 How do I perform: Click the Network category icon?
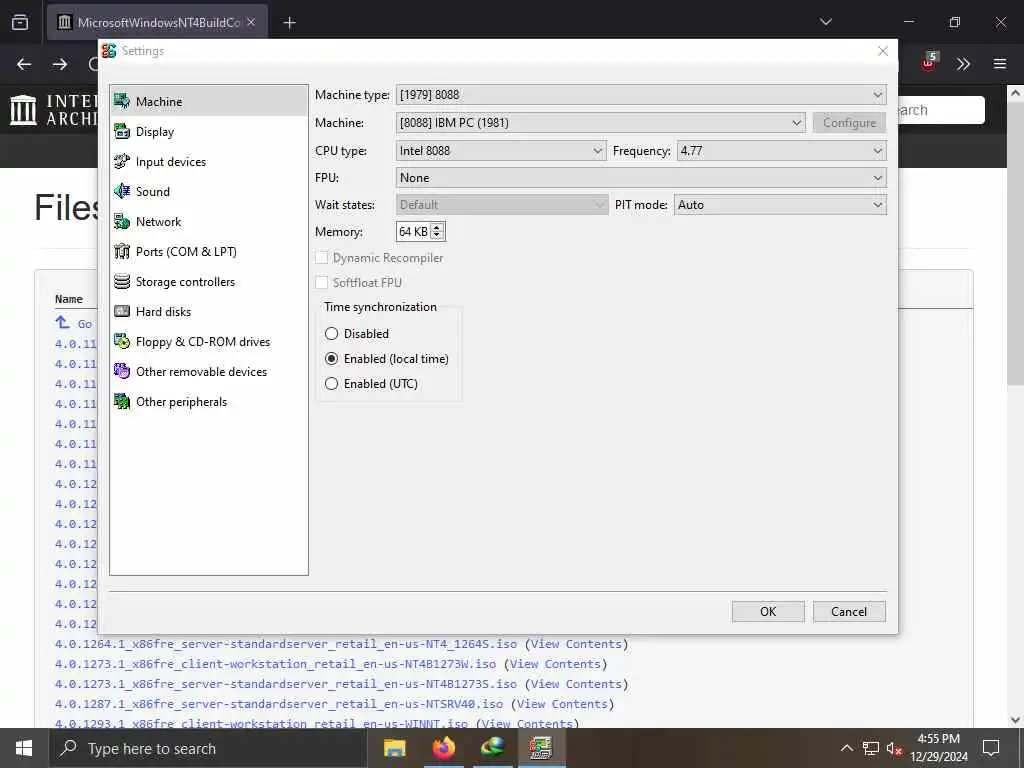click(122, 221)
